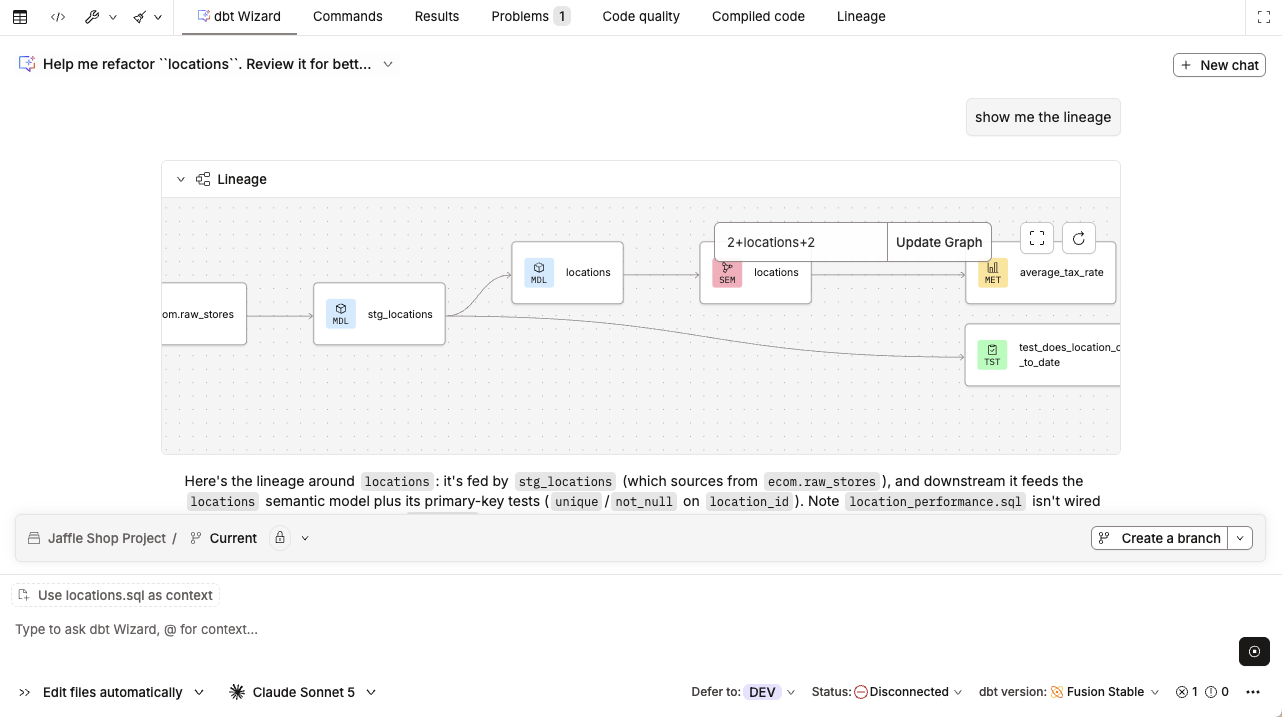
Task: Open the dropdown arrow next to broom icon
Action: click(158, 17)
